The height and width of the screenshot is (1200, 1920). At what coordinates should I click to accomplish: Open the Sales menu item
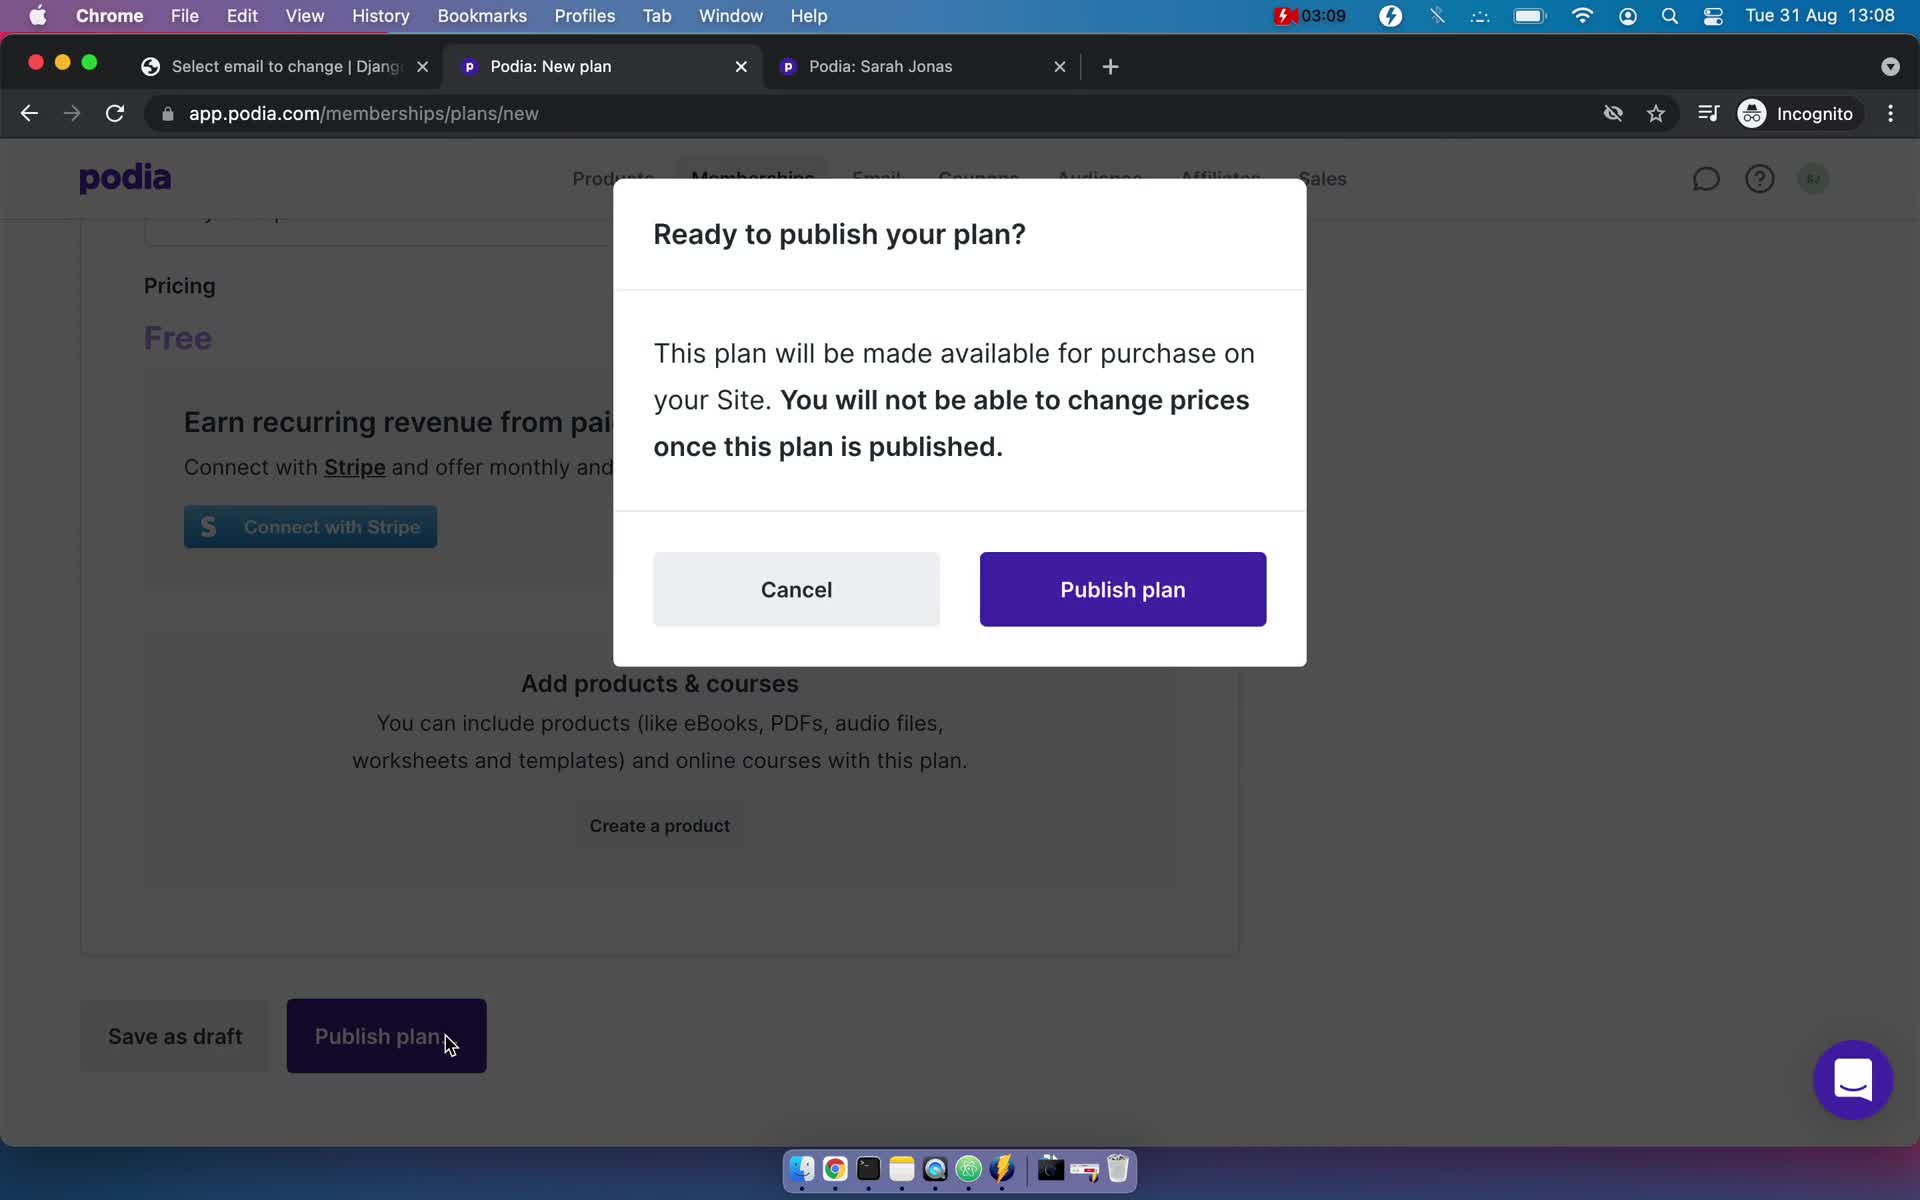[1321, 178]
